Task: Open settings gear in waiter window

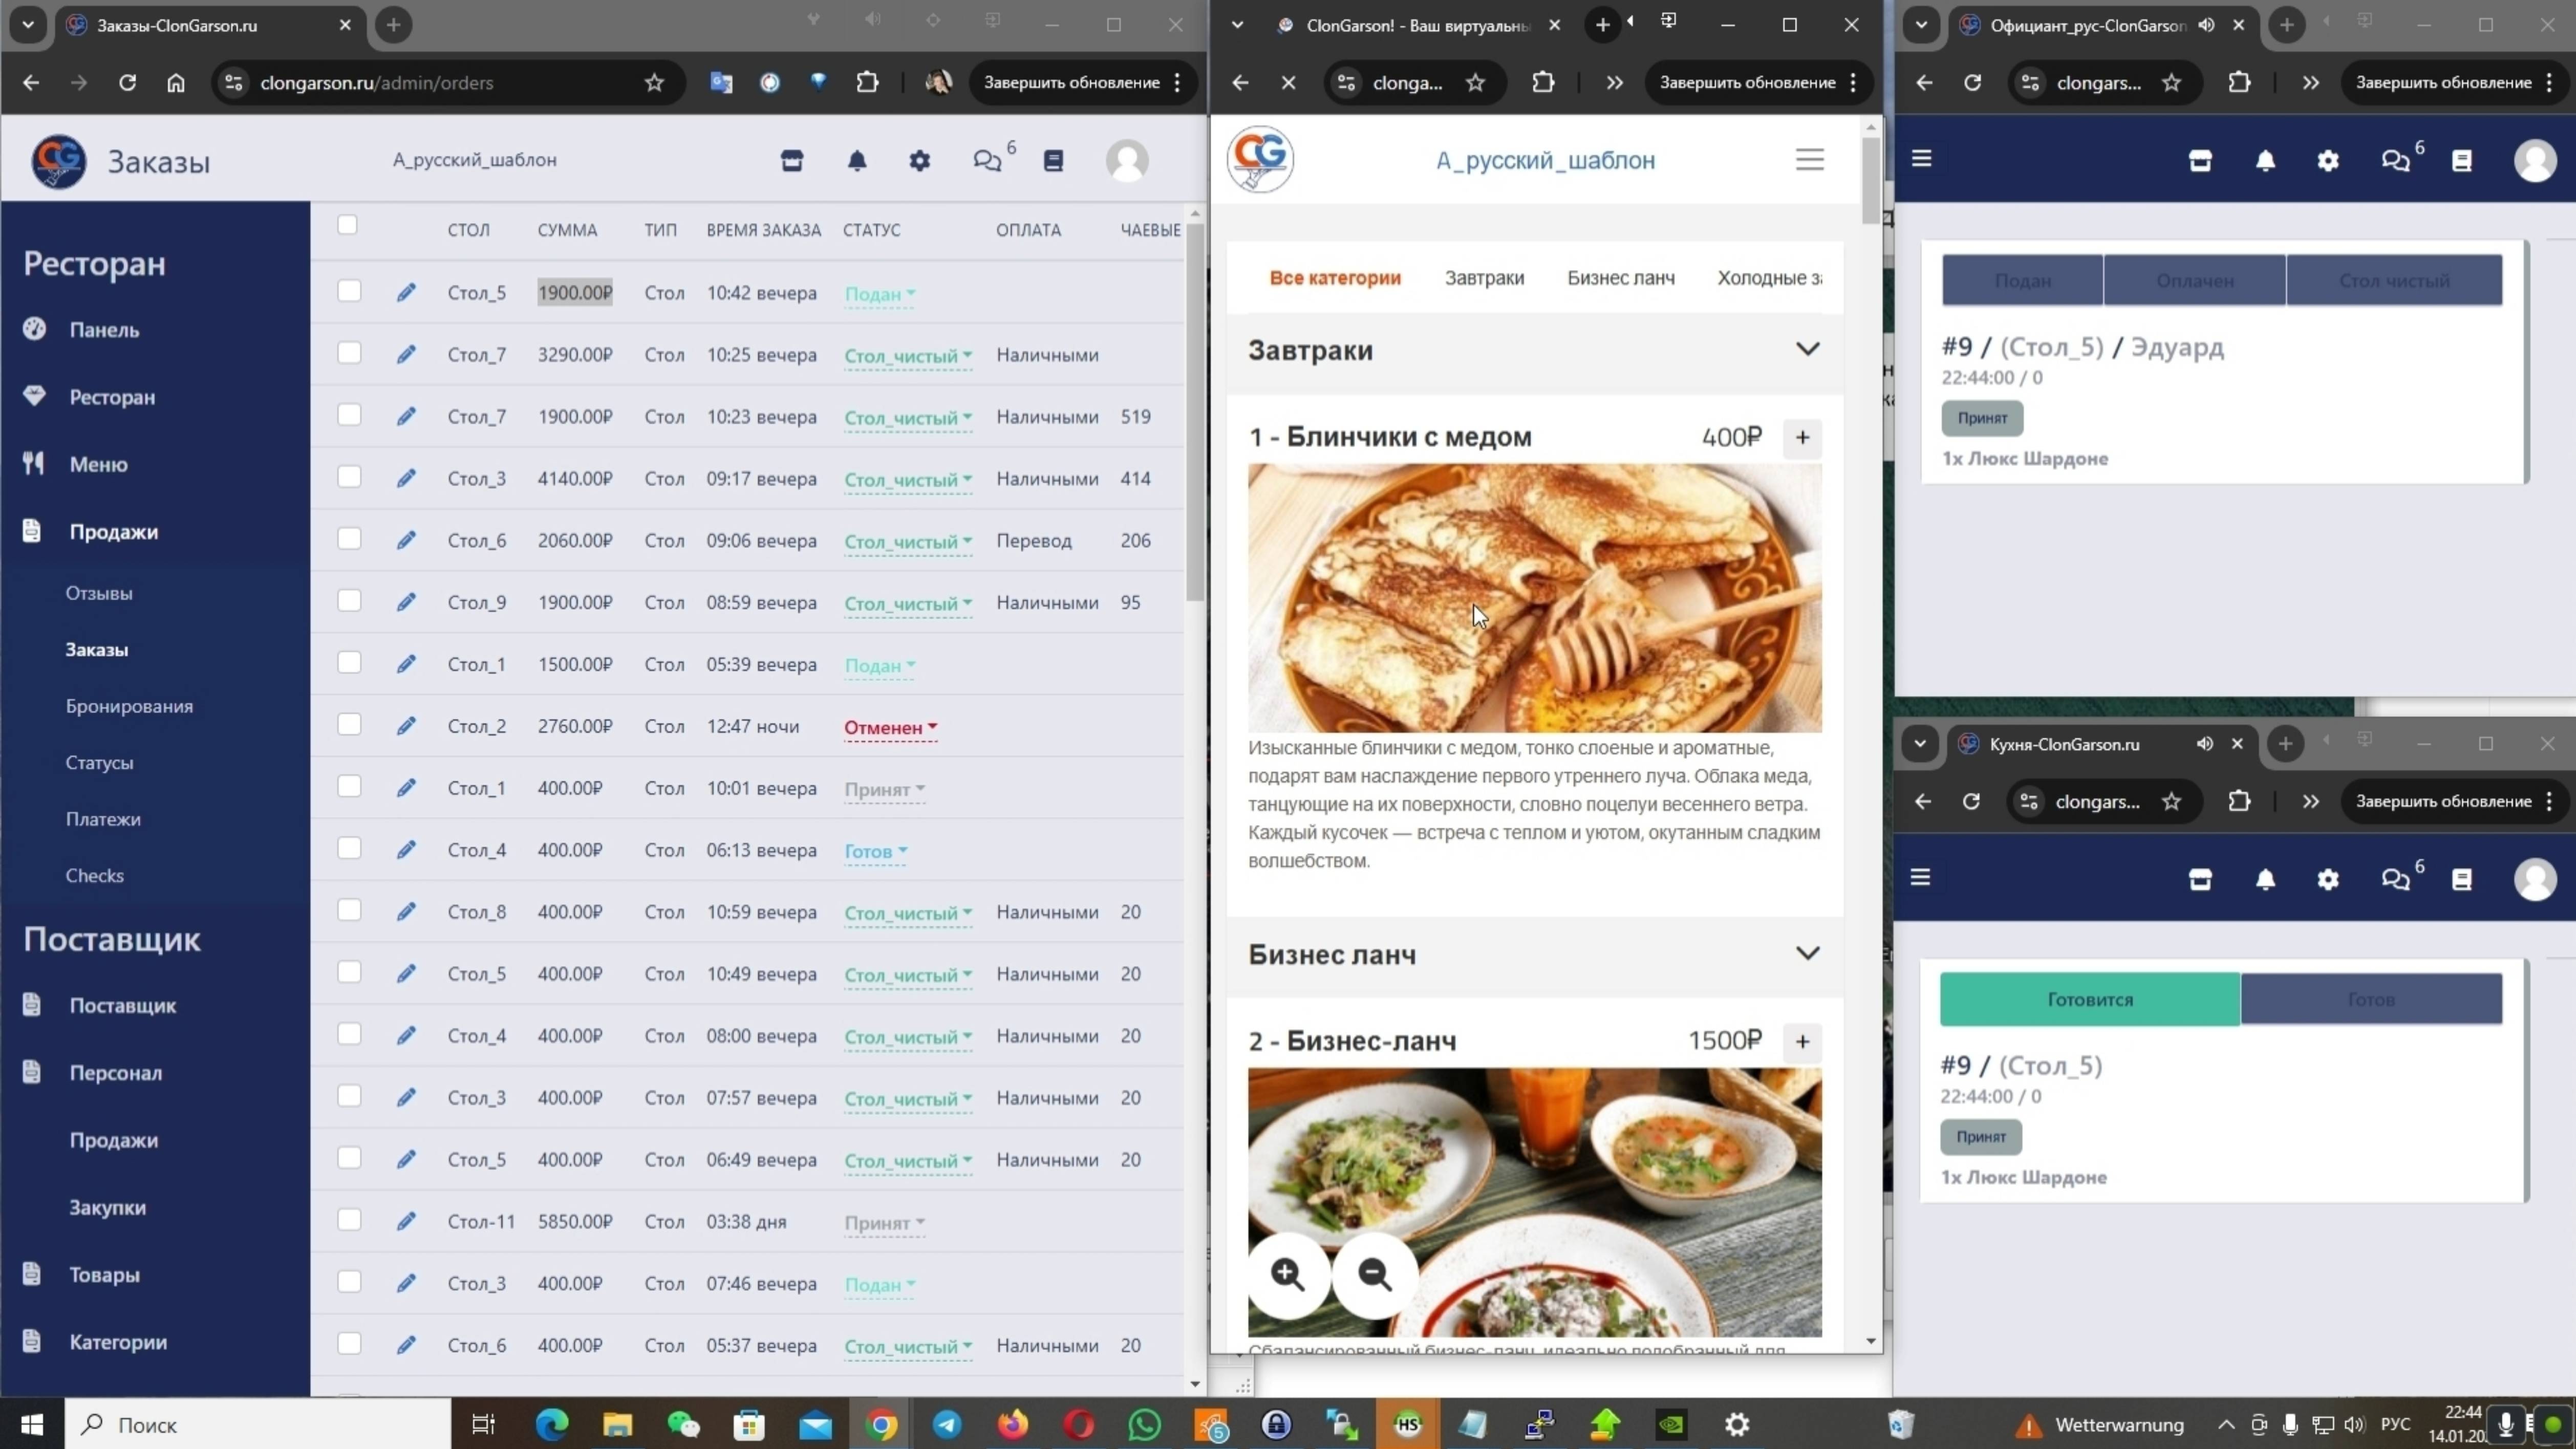Action: pos(2328,161)
